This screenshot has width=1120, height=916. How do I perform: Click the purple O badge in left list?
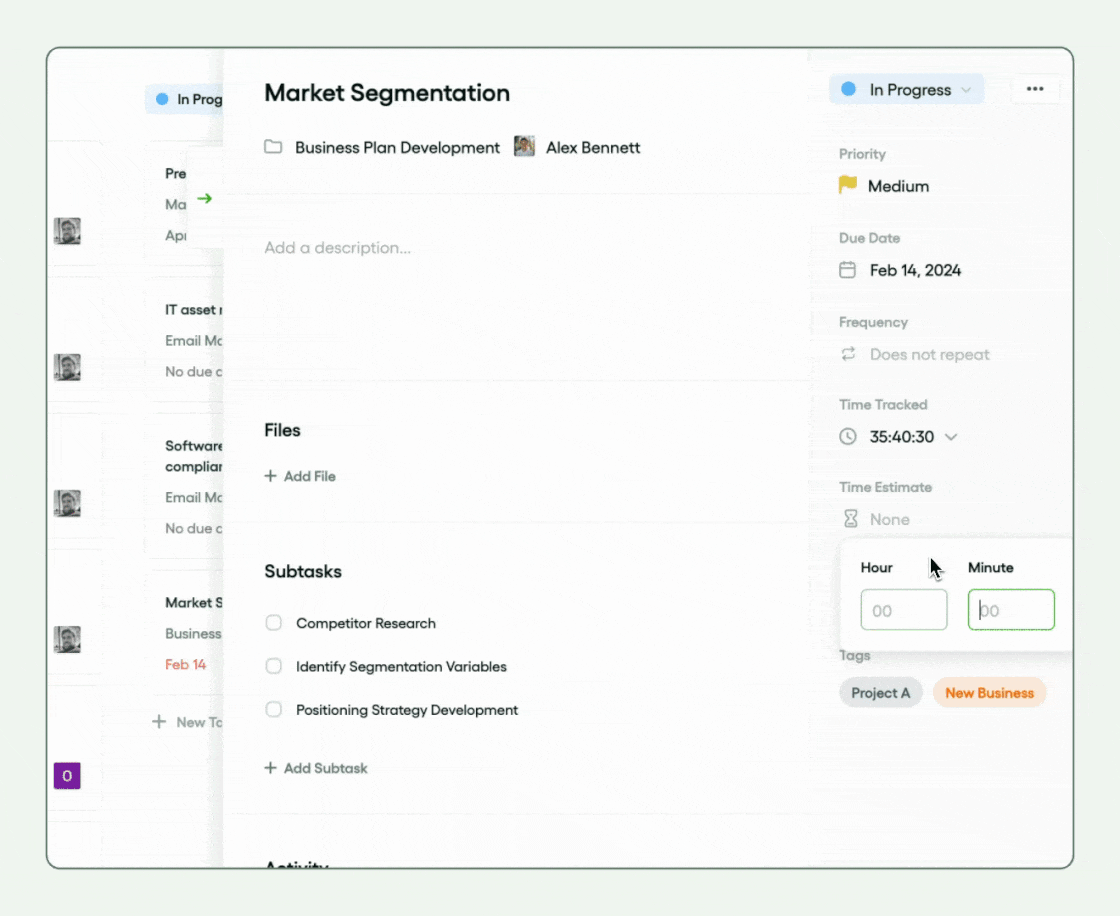[x=67, y=776]
